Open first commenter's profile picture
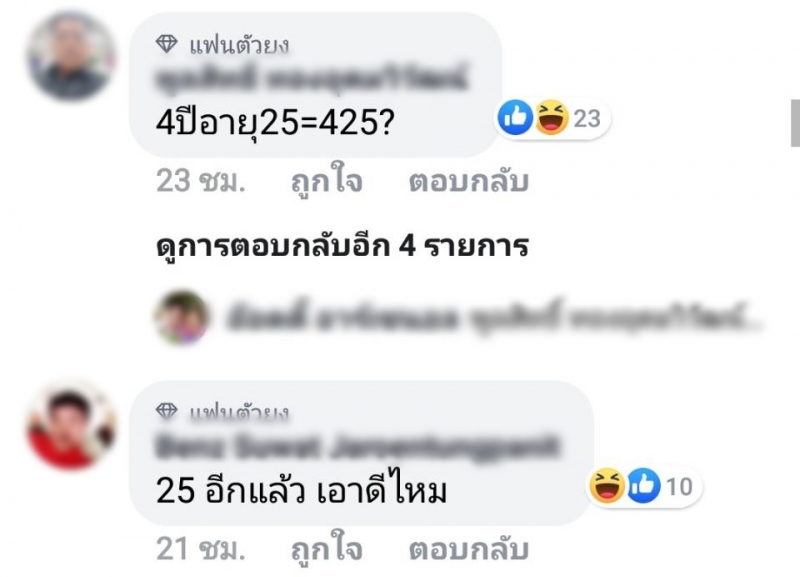The image size is (800, 577). tap(71, 56)
